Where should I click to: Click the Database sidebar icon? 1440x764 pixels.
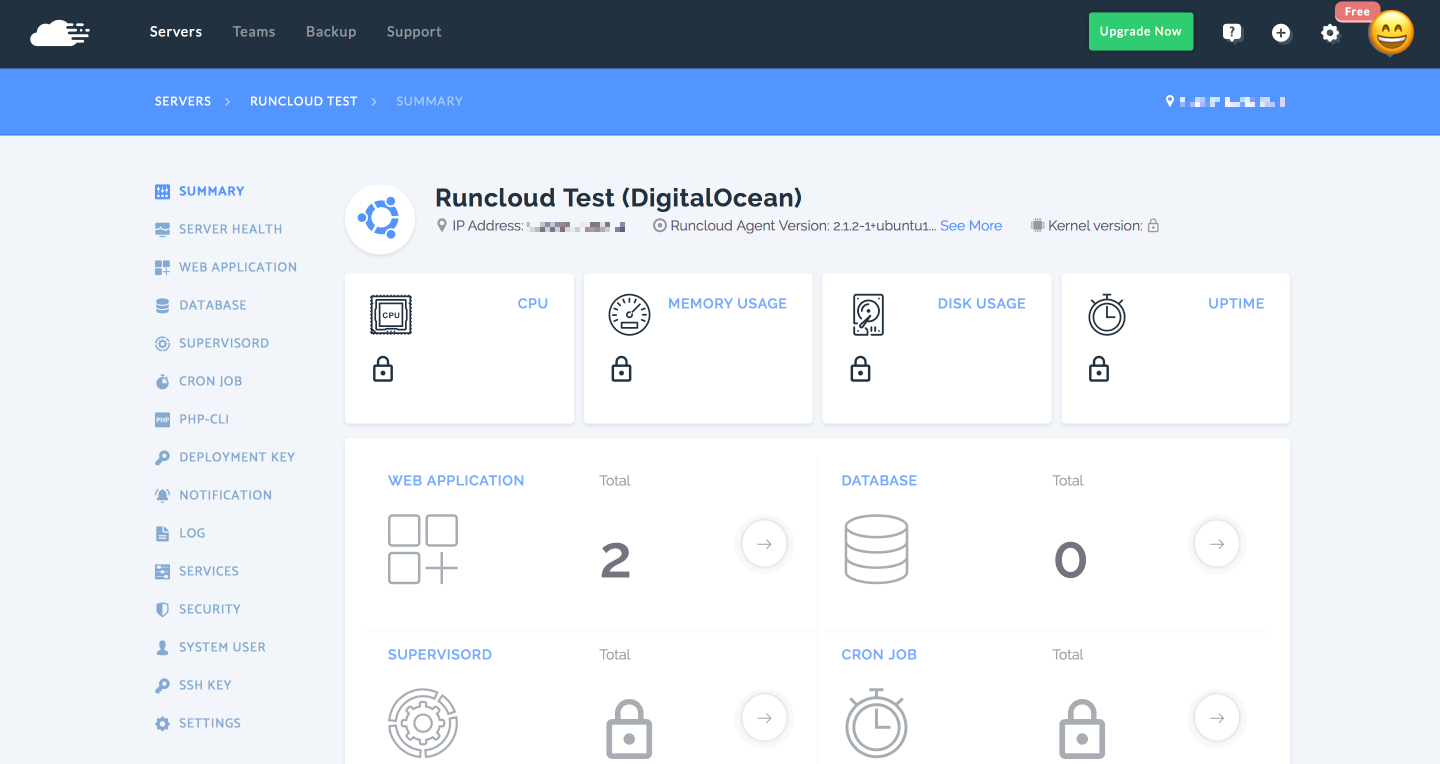tap(162, 305)
